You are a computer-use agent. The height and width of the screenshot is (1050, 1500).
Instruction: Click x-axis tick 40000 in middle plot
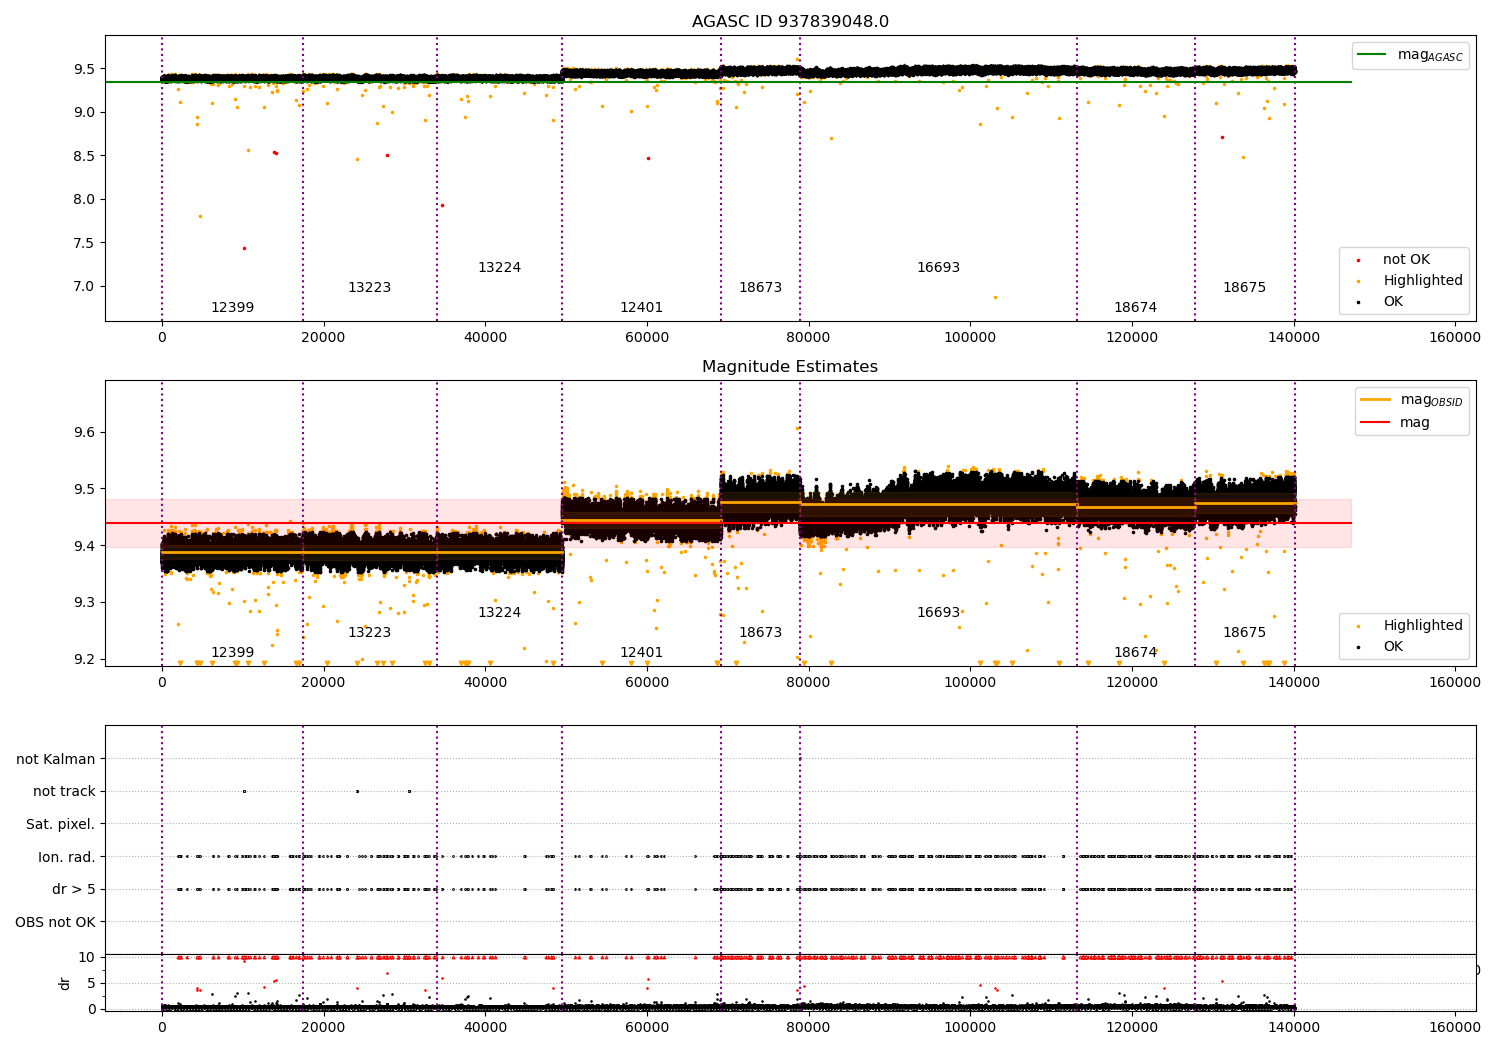point(485,683)
